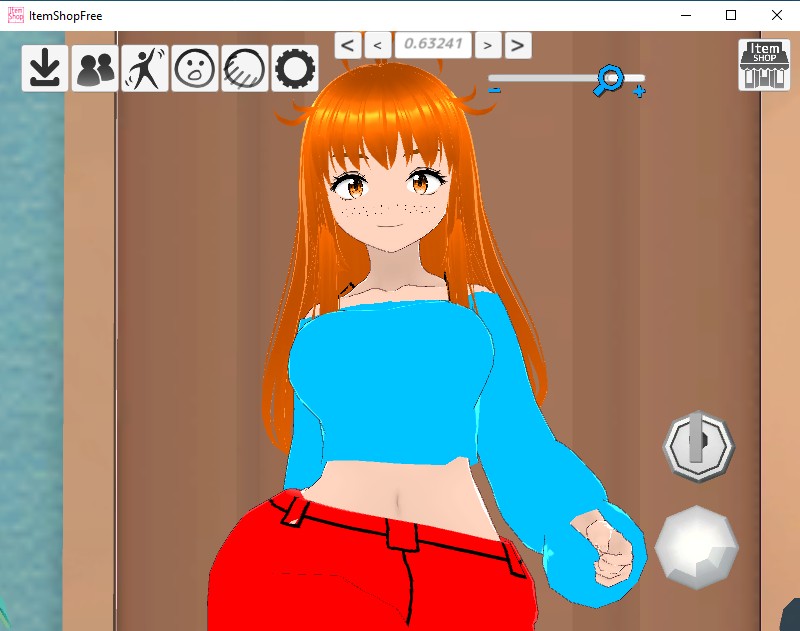The width and height of the screenshot is (800, 631).
Task: Click the download/import arrow icon
Action: (x=44, y=68)
